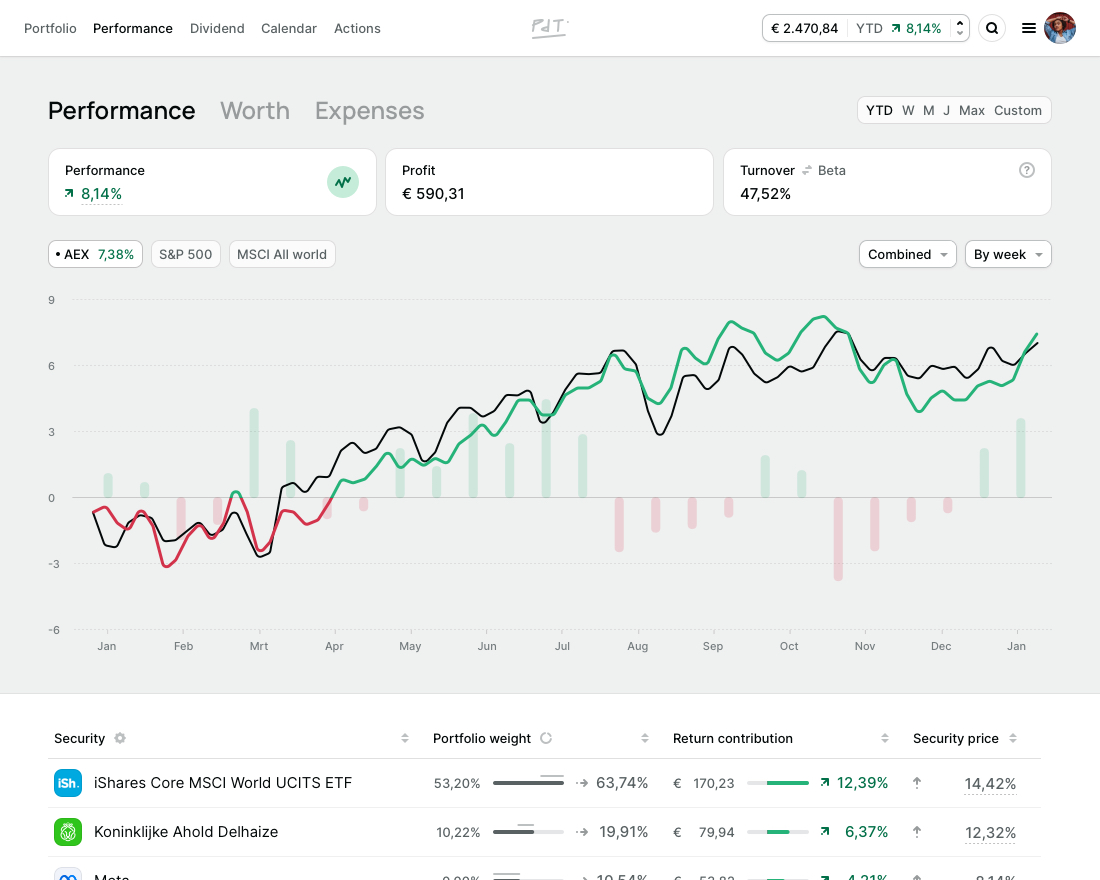Toggle the AEX benchmark comparison
The height and width of the screenshot is (880, 1100).
[x=95, y=254]
